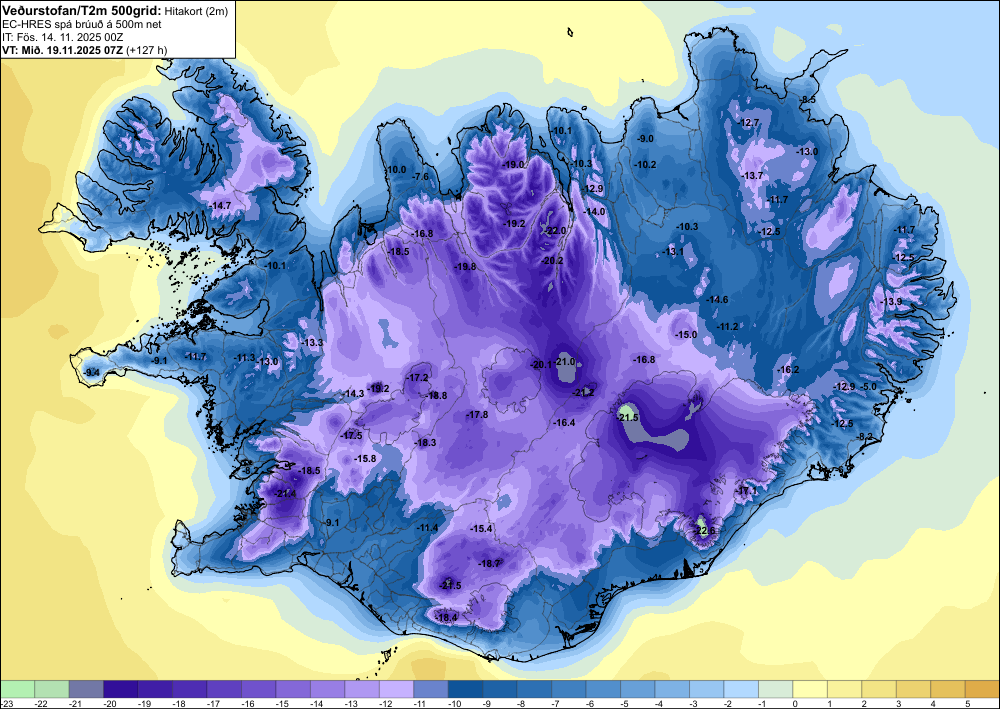Click the -14.6 temperature label
This screenshot has height=709, width=1000.
[x=717, y=300]
